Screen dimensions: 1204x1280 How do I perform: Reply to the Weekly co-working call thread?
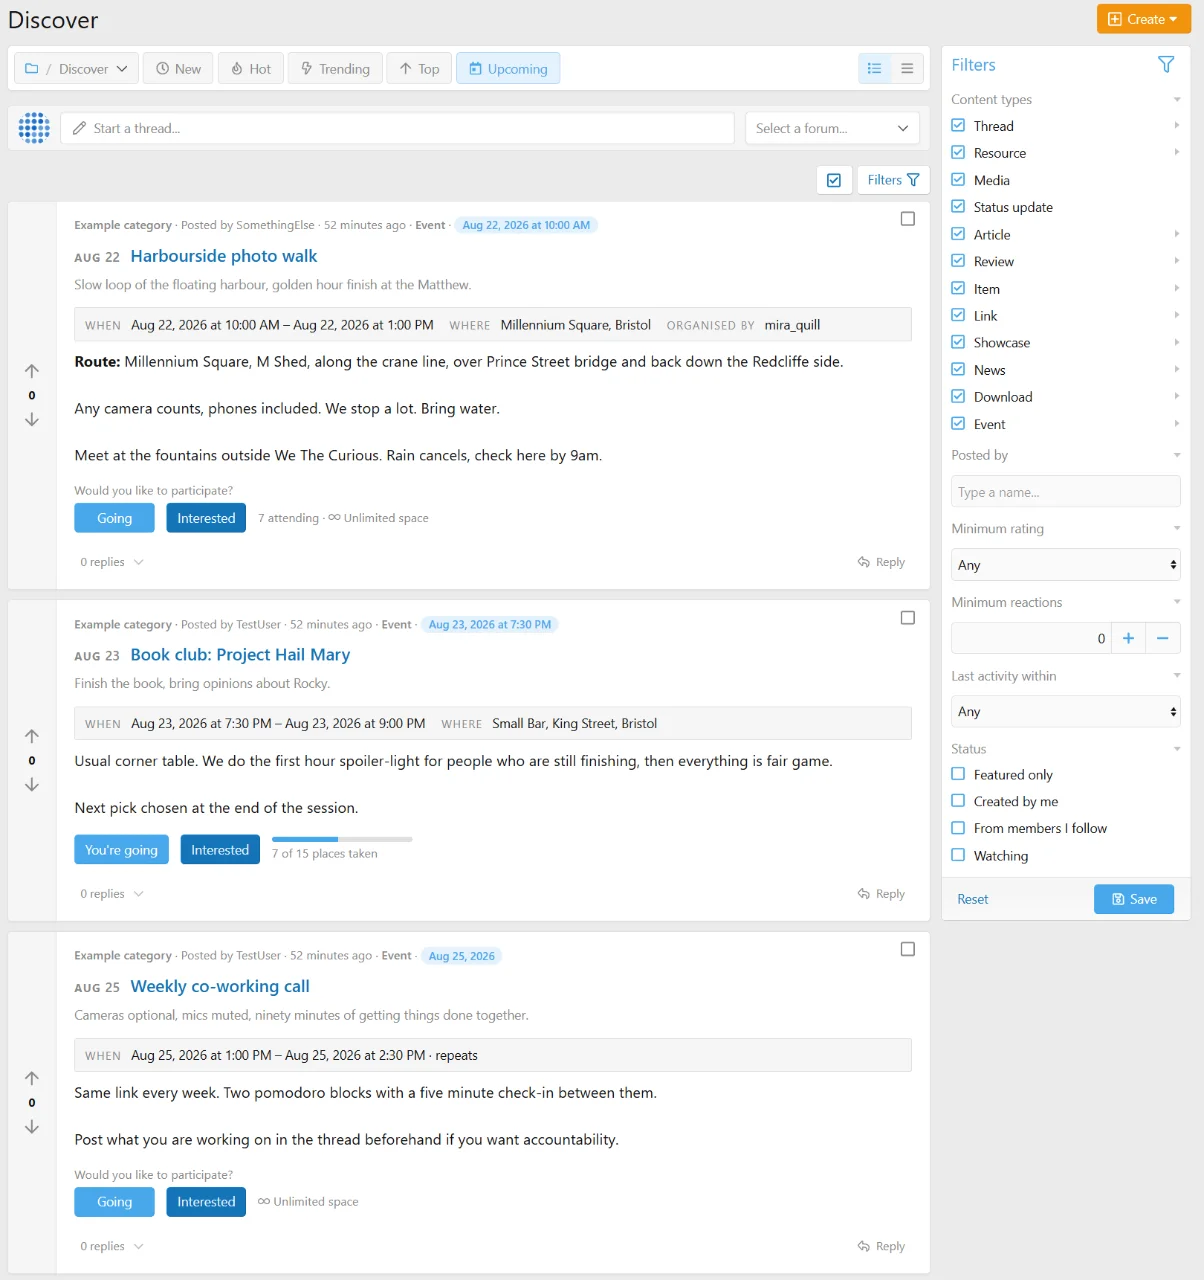(x=881, y=1246)
